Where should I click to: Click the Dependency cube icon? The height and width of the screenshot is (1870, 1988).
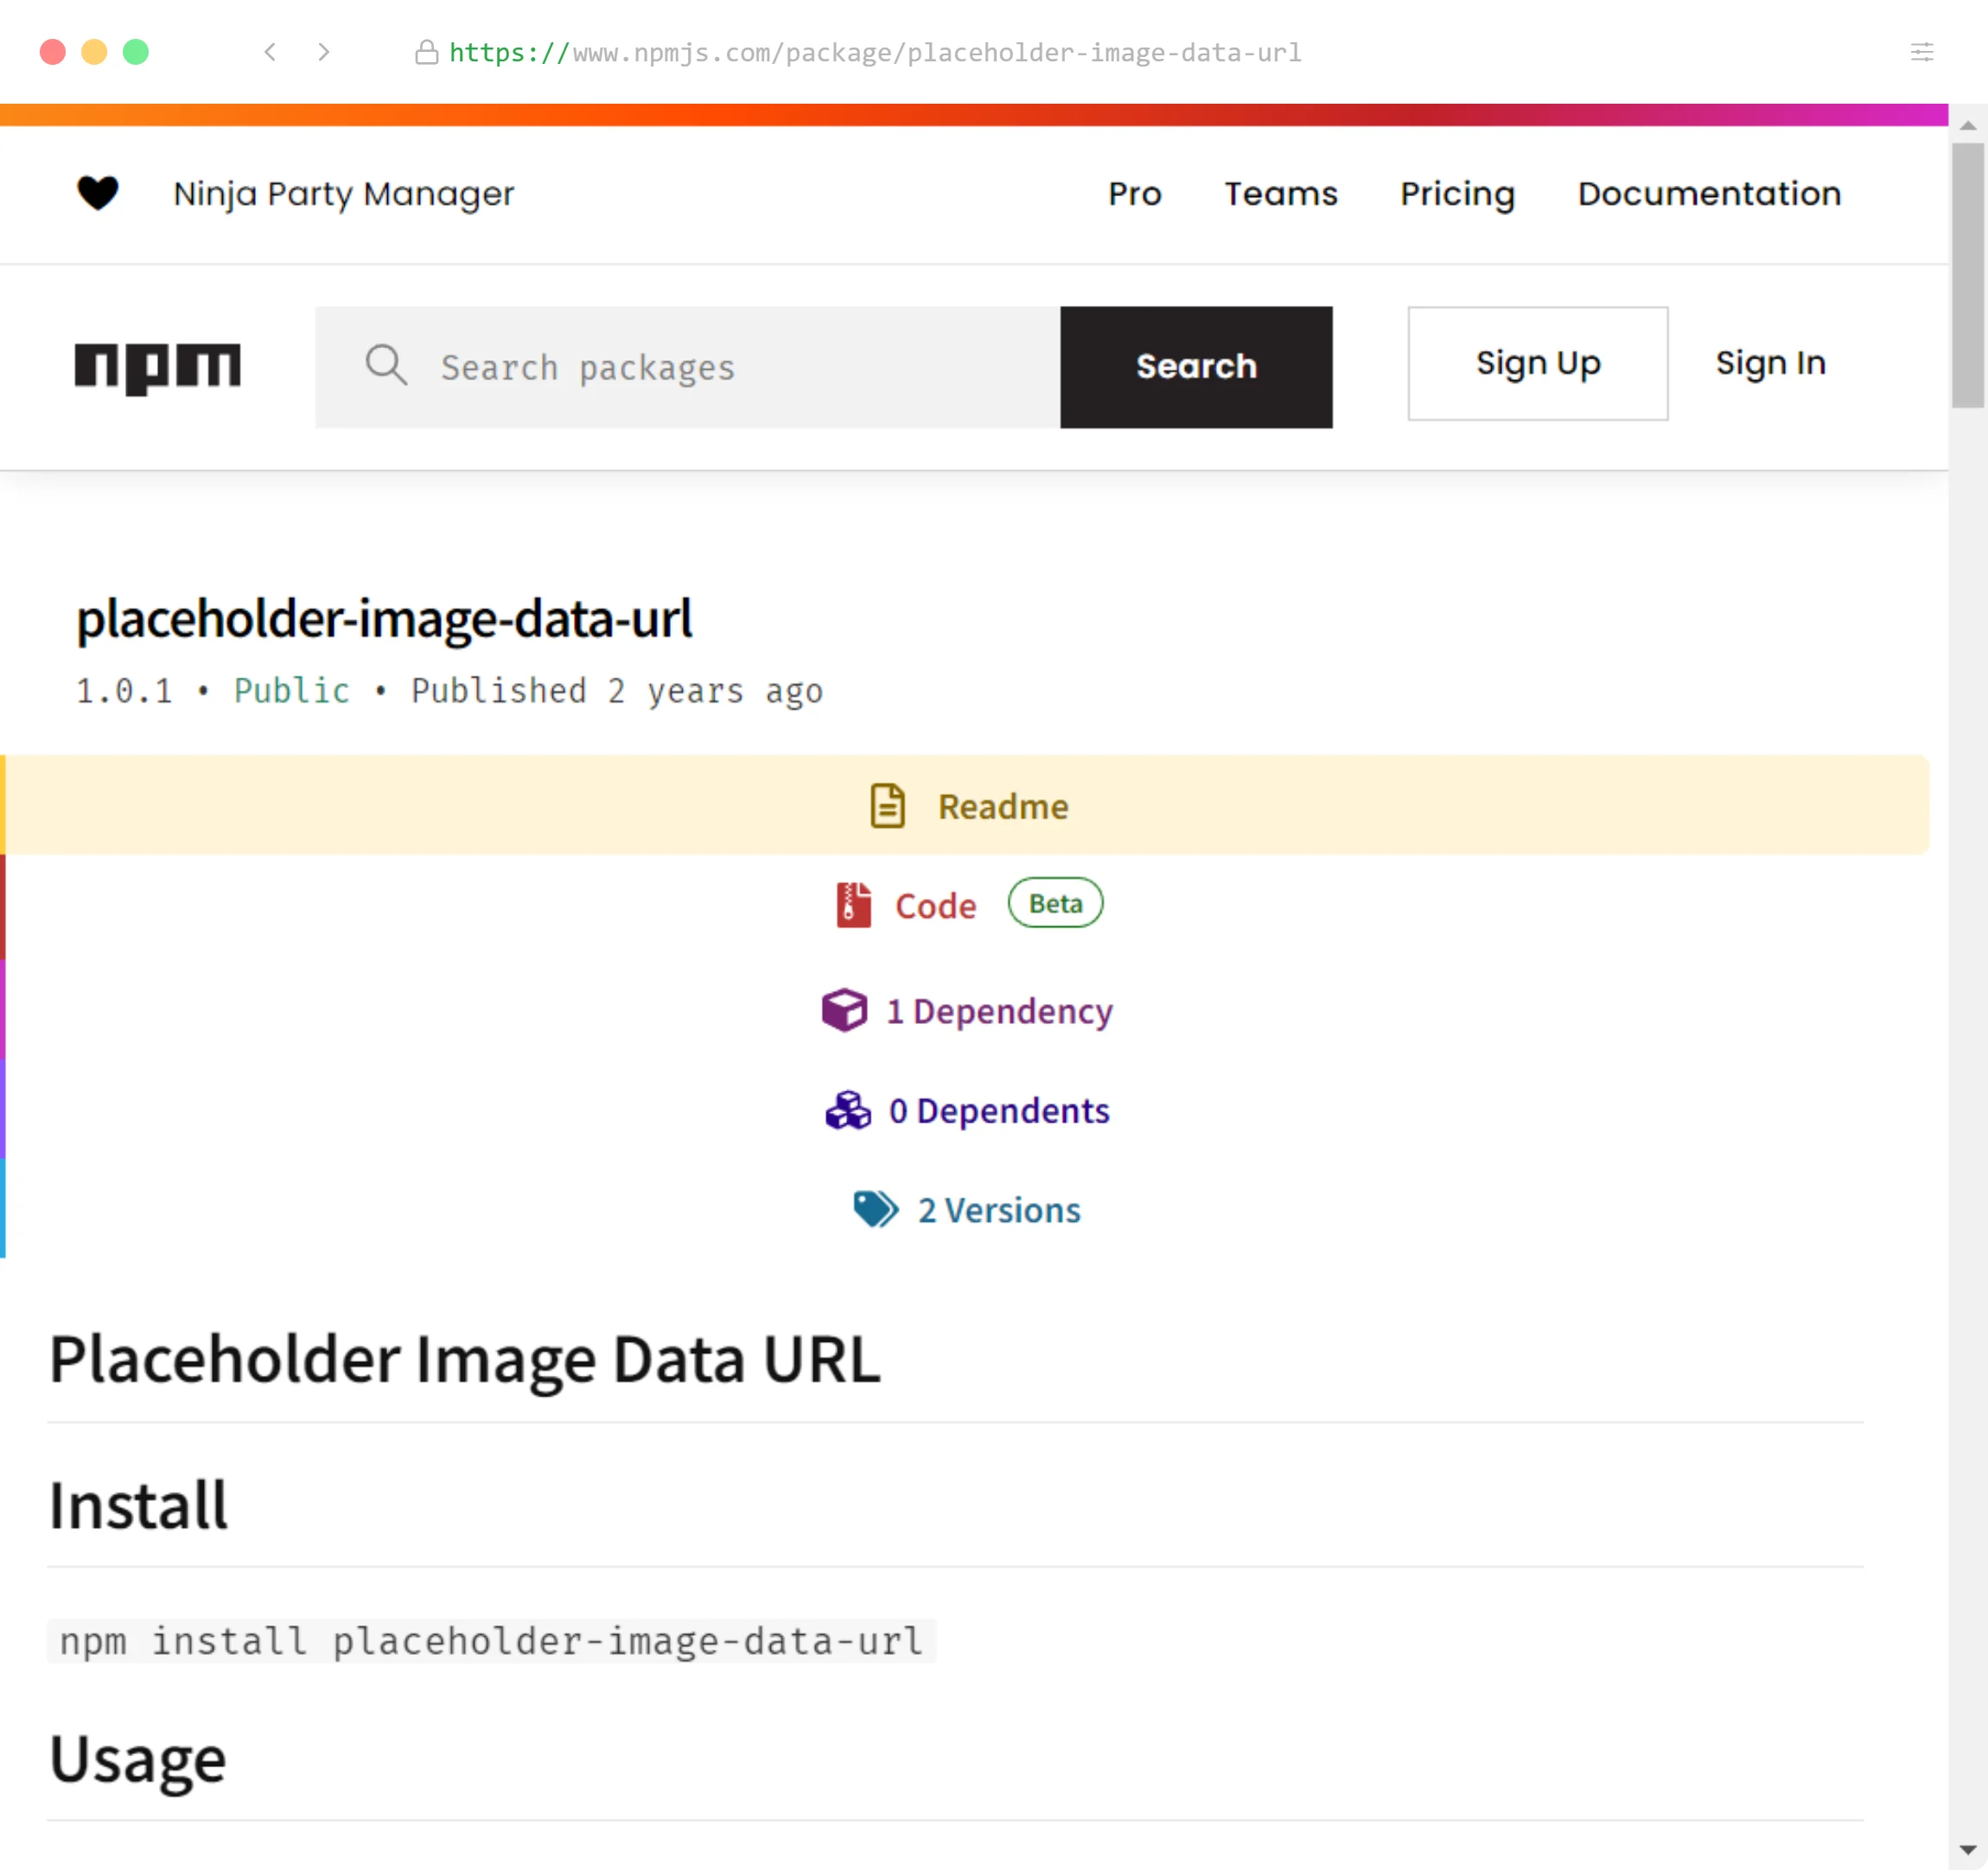point(845,1010)
